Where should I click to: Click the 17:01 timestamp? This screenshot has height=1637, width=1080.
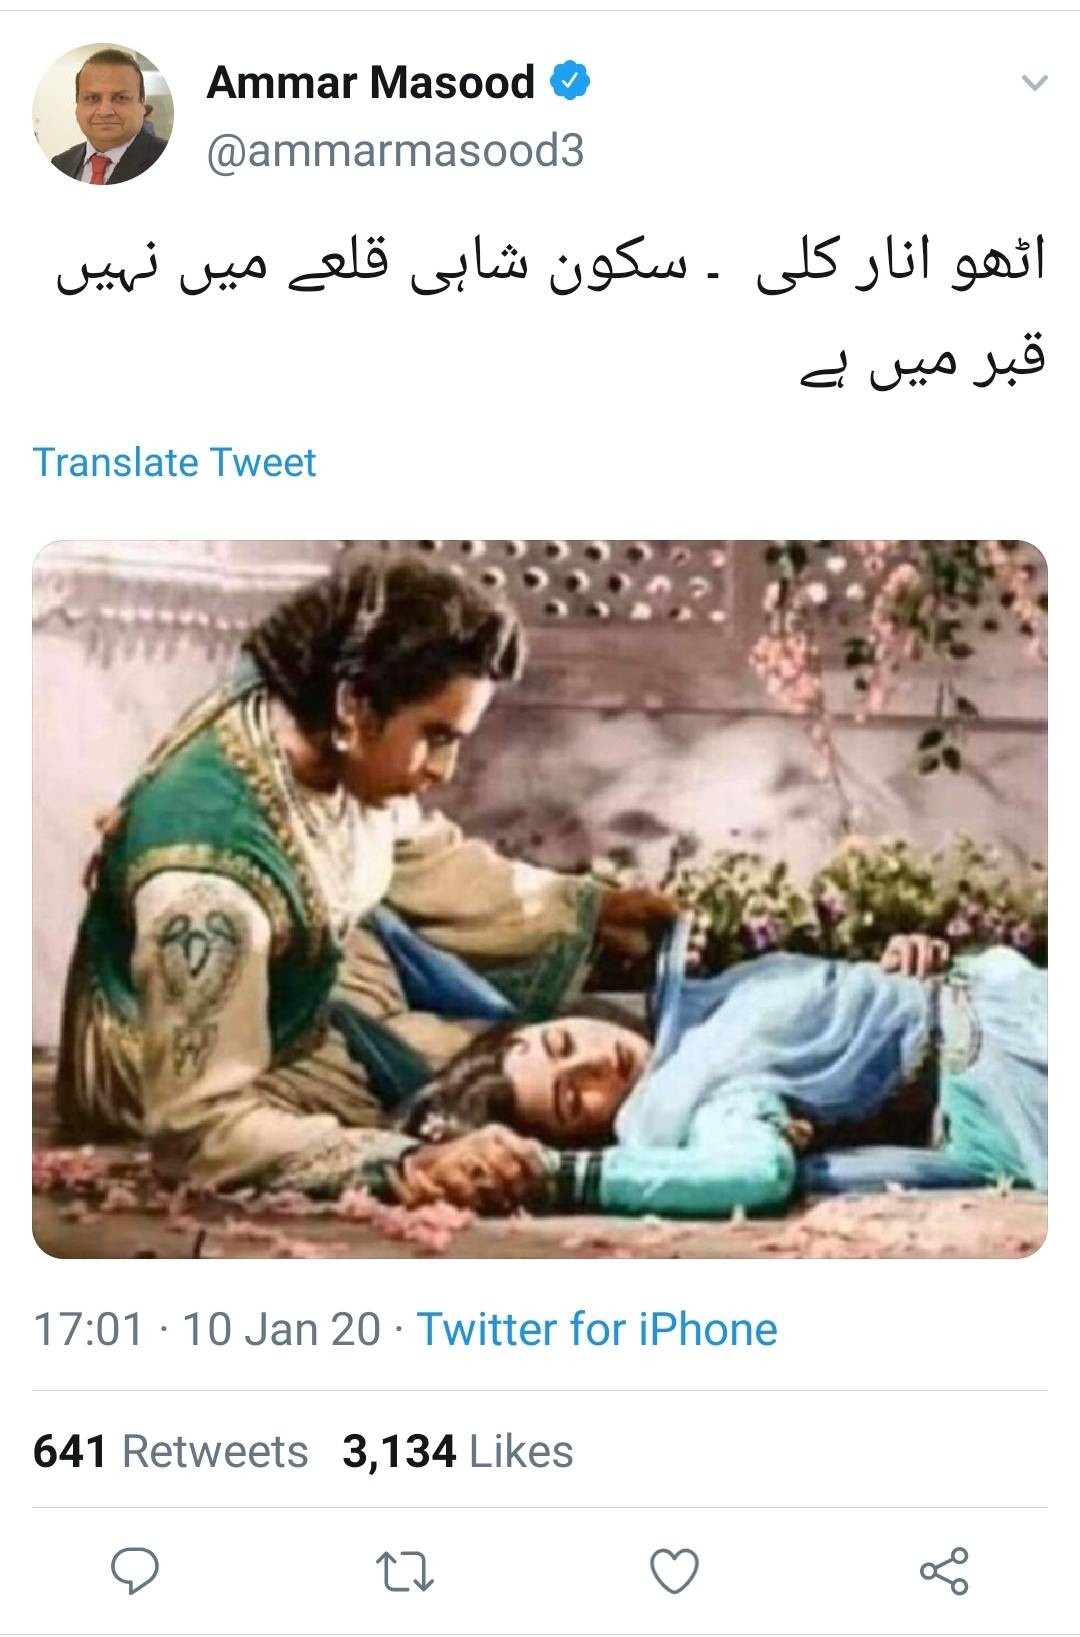88,1330
